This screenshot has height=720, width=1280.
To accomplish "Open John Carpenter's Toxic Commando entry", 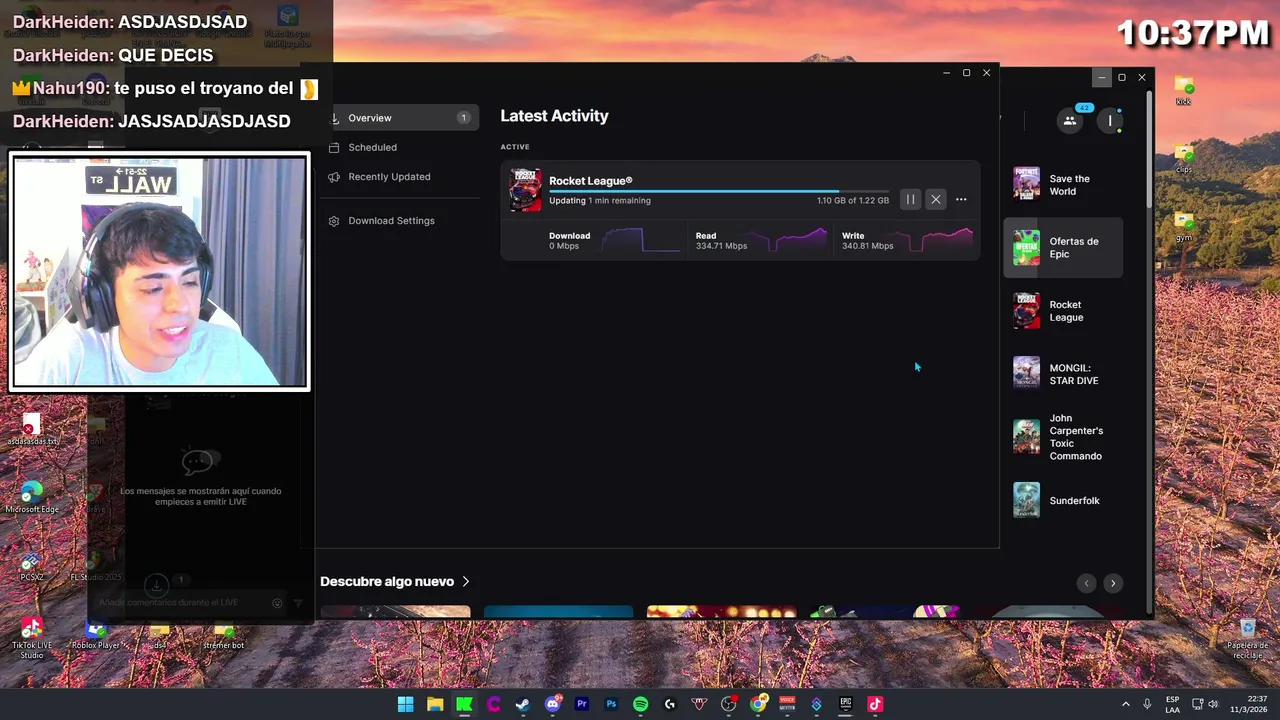I will [x=1063, y=437].
